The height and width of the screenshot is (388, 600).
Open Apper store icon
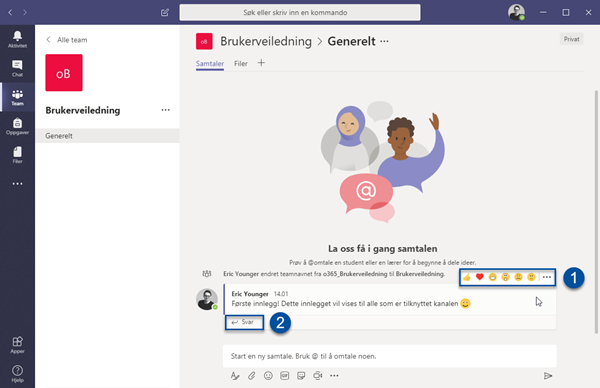coord(17,345)
